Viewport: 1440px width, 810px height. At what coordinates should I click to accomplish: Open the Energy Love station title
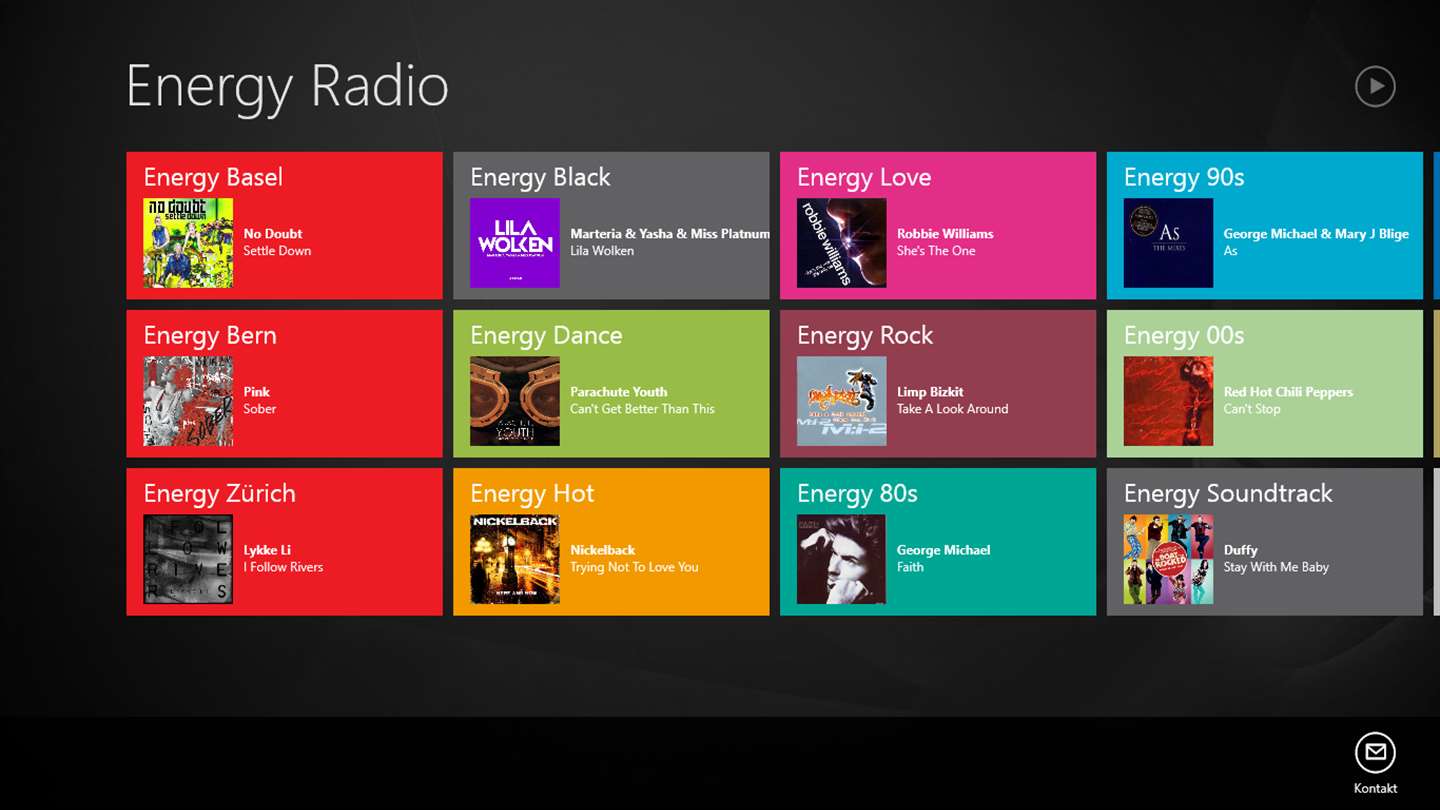point(864,178)
